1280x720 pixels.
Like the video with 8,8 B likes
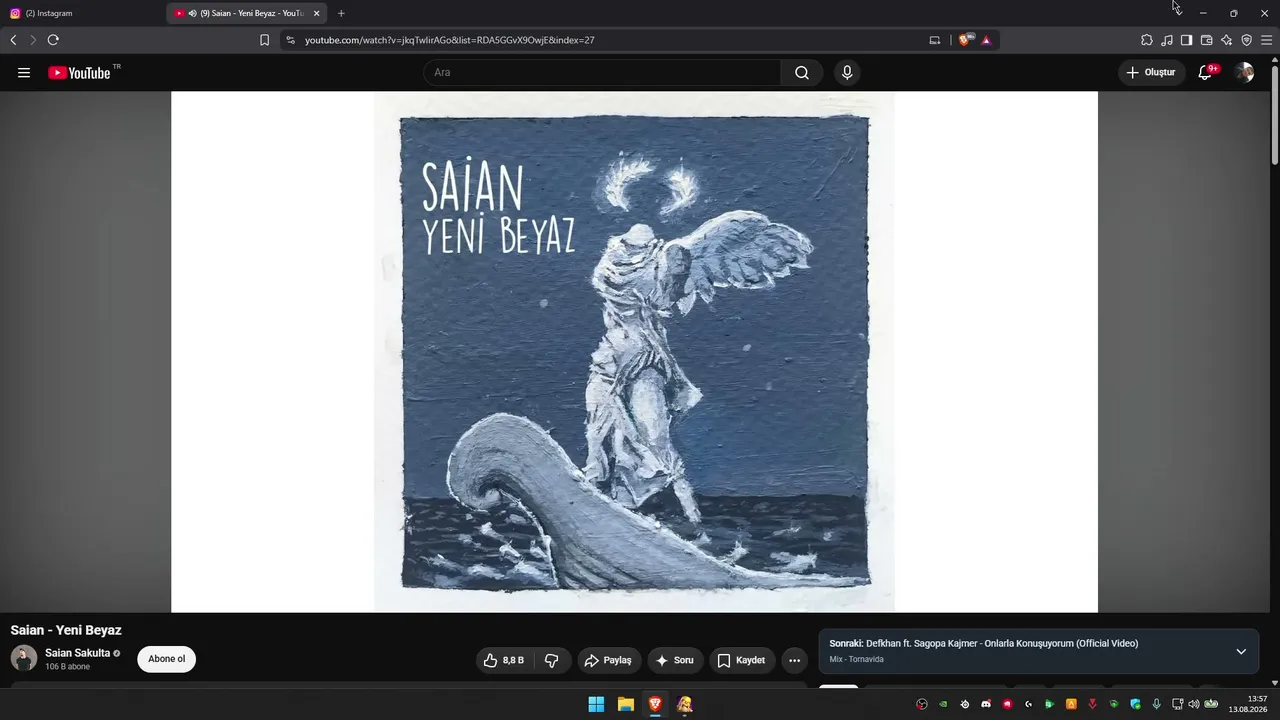click(x=506, y=660)
